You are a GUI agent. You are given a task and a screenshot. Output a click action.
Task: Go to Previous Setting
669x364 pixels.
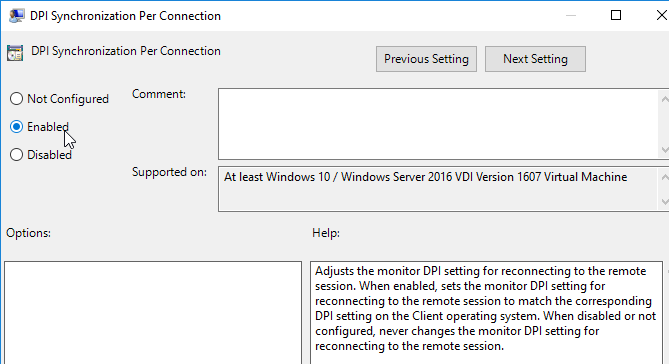coord(426,59)
